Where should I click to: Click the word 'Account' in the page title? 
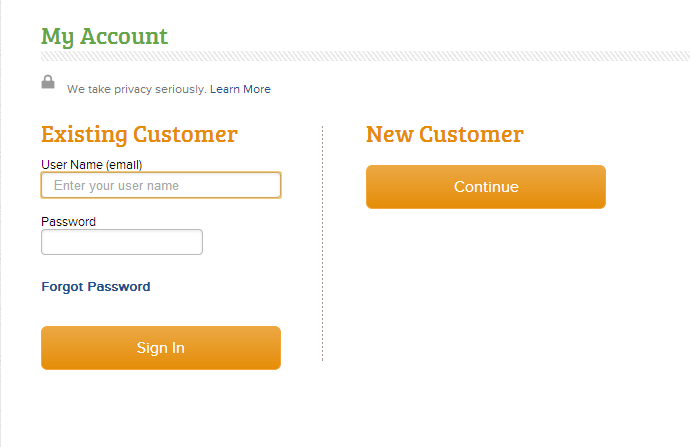(124, 36)
